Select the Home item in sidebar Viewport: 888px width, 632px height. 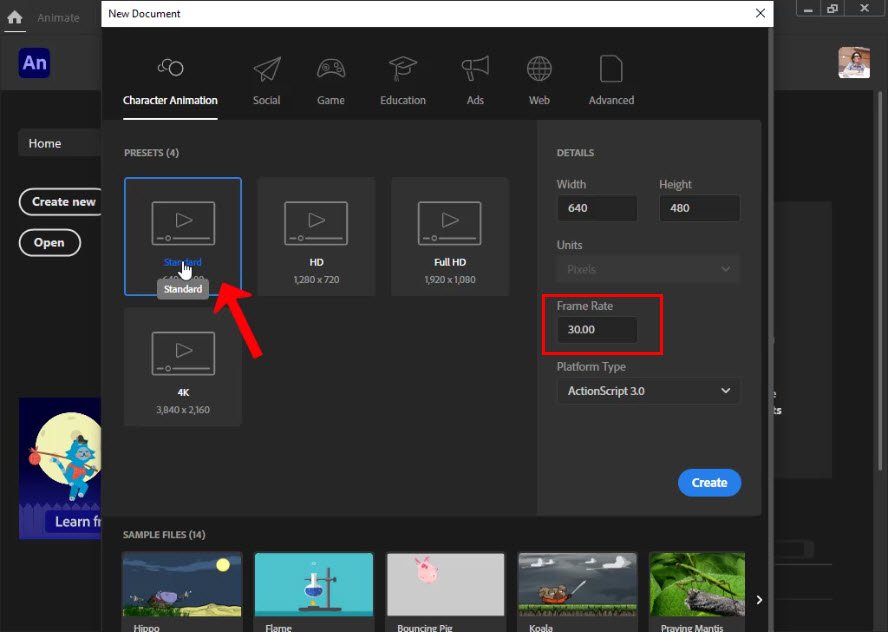coord(59,143)
